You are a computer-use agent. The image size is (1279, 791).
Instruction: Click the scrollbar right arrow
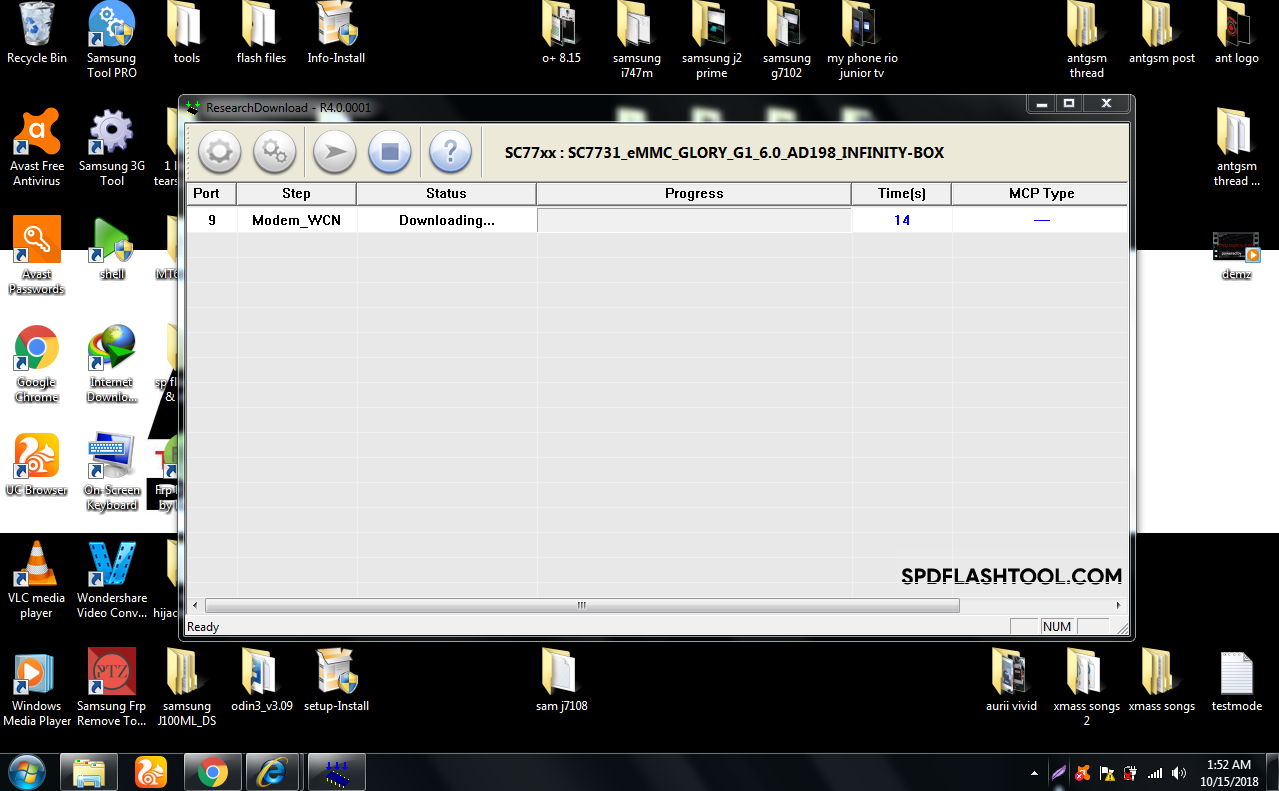click(1119, 606)
